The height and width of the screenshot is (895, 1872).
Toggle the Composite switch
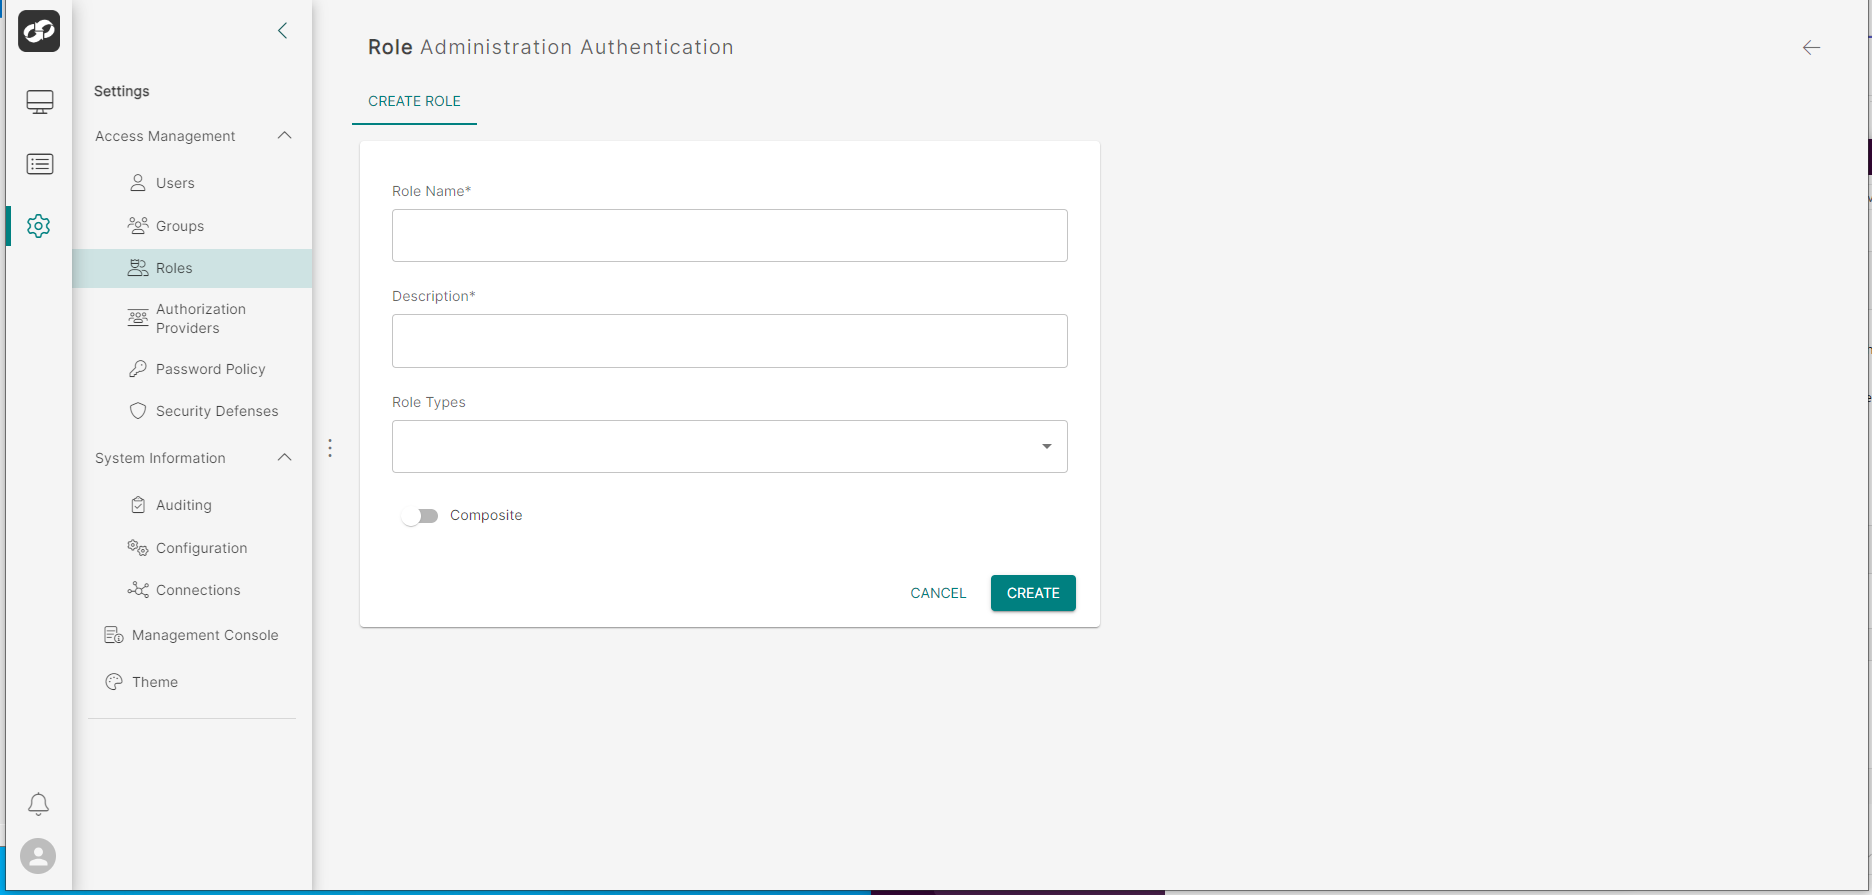420,516
